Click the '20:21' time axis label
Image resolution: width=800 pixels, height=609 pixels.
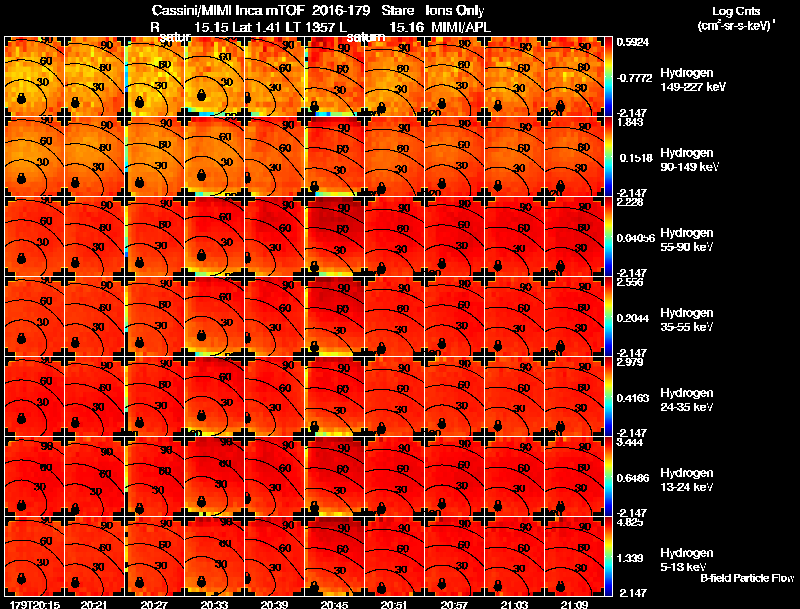point(93,605)
